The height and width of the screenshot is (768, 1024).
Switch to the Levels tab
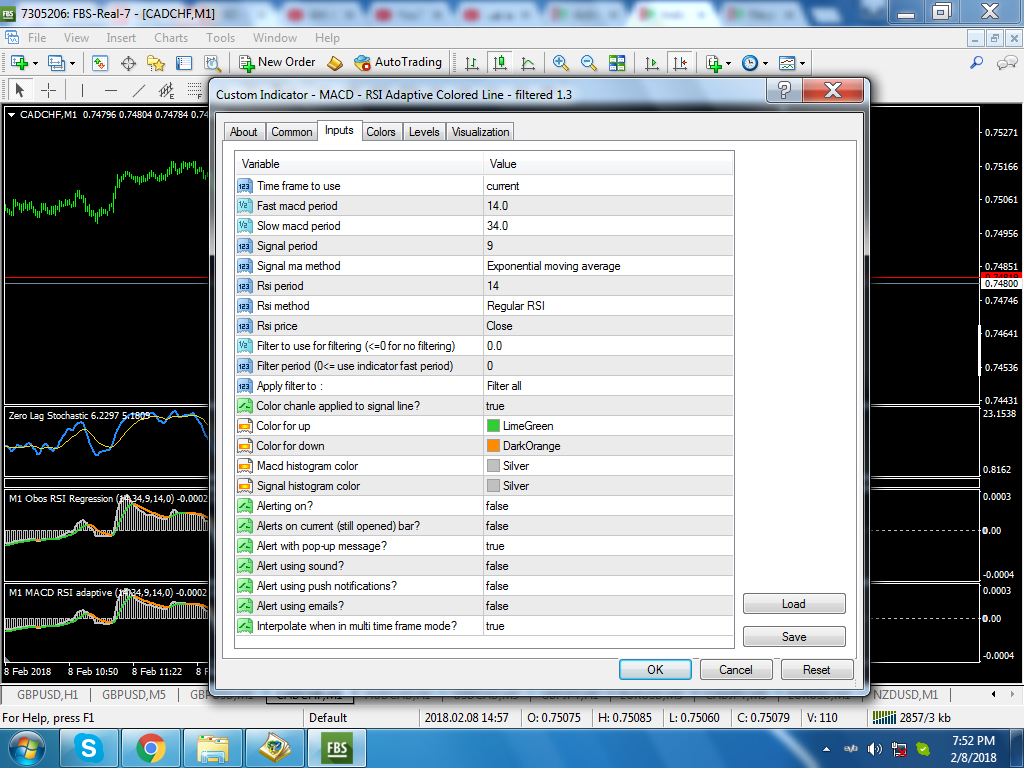click(x=424, y=132)
